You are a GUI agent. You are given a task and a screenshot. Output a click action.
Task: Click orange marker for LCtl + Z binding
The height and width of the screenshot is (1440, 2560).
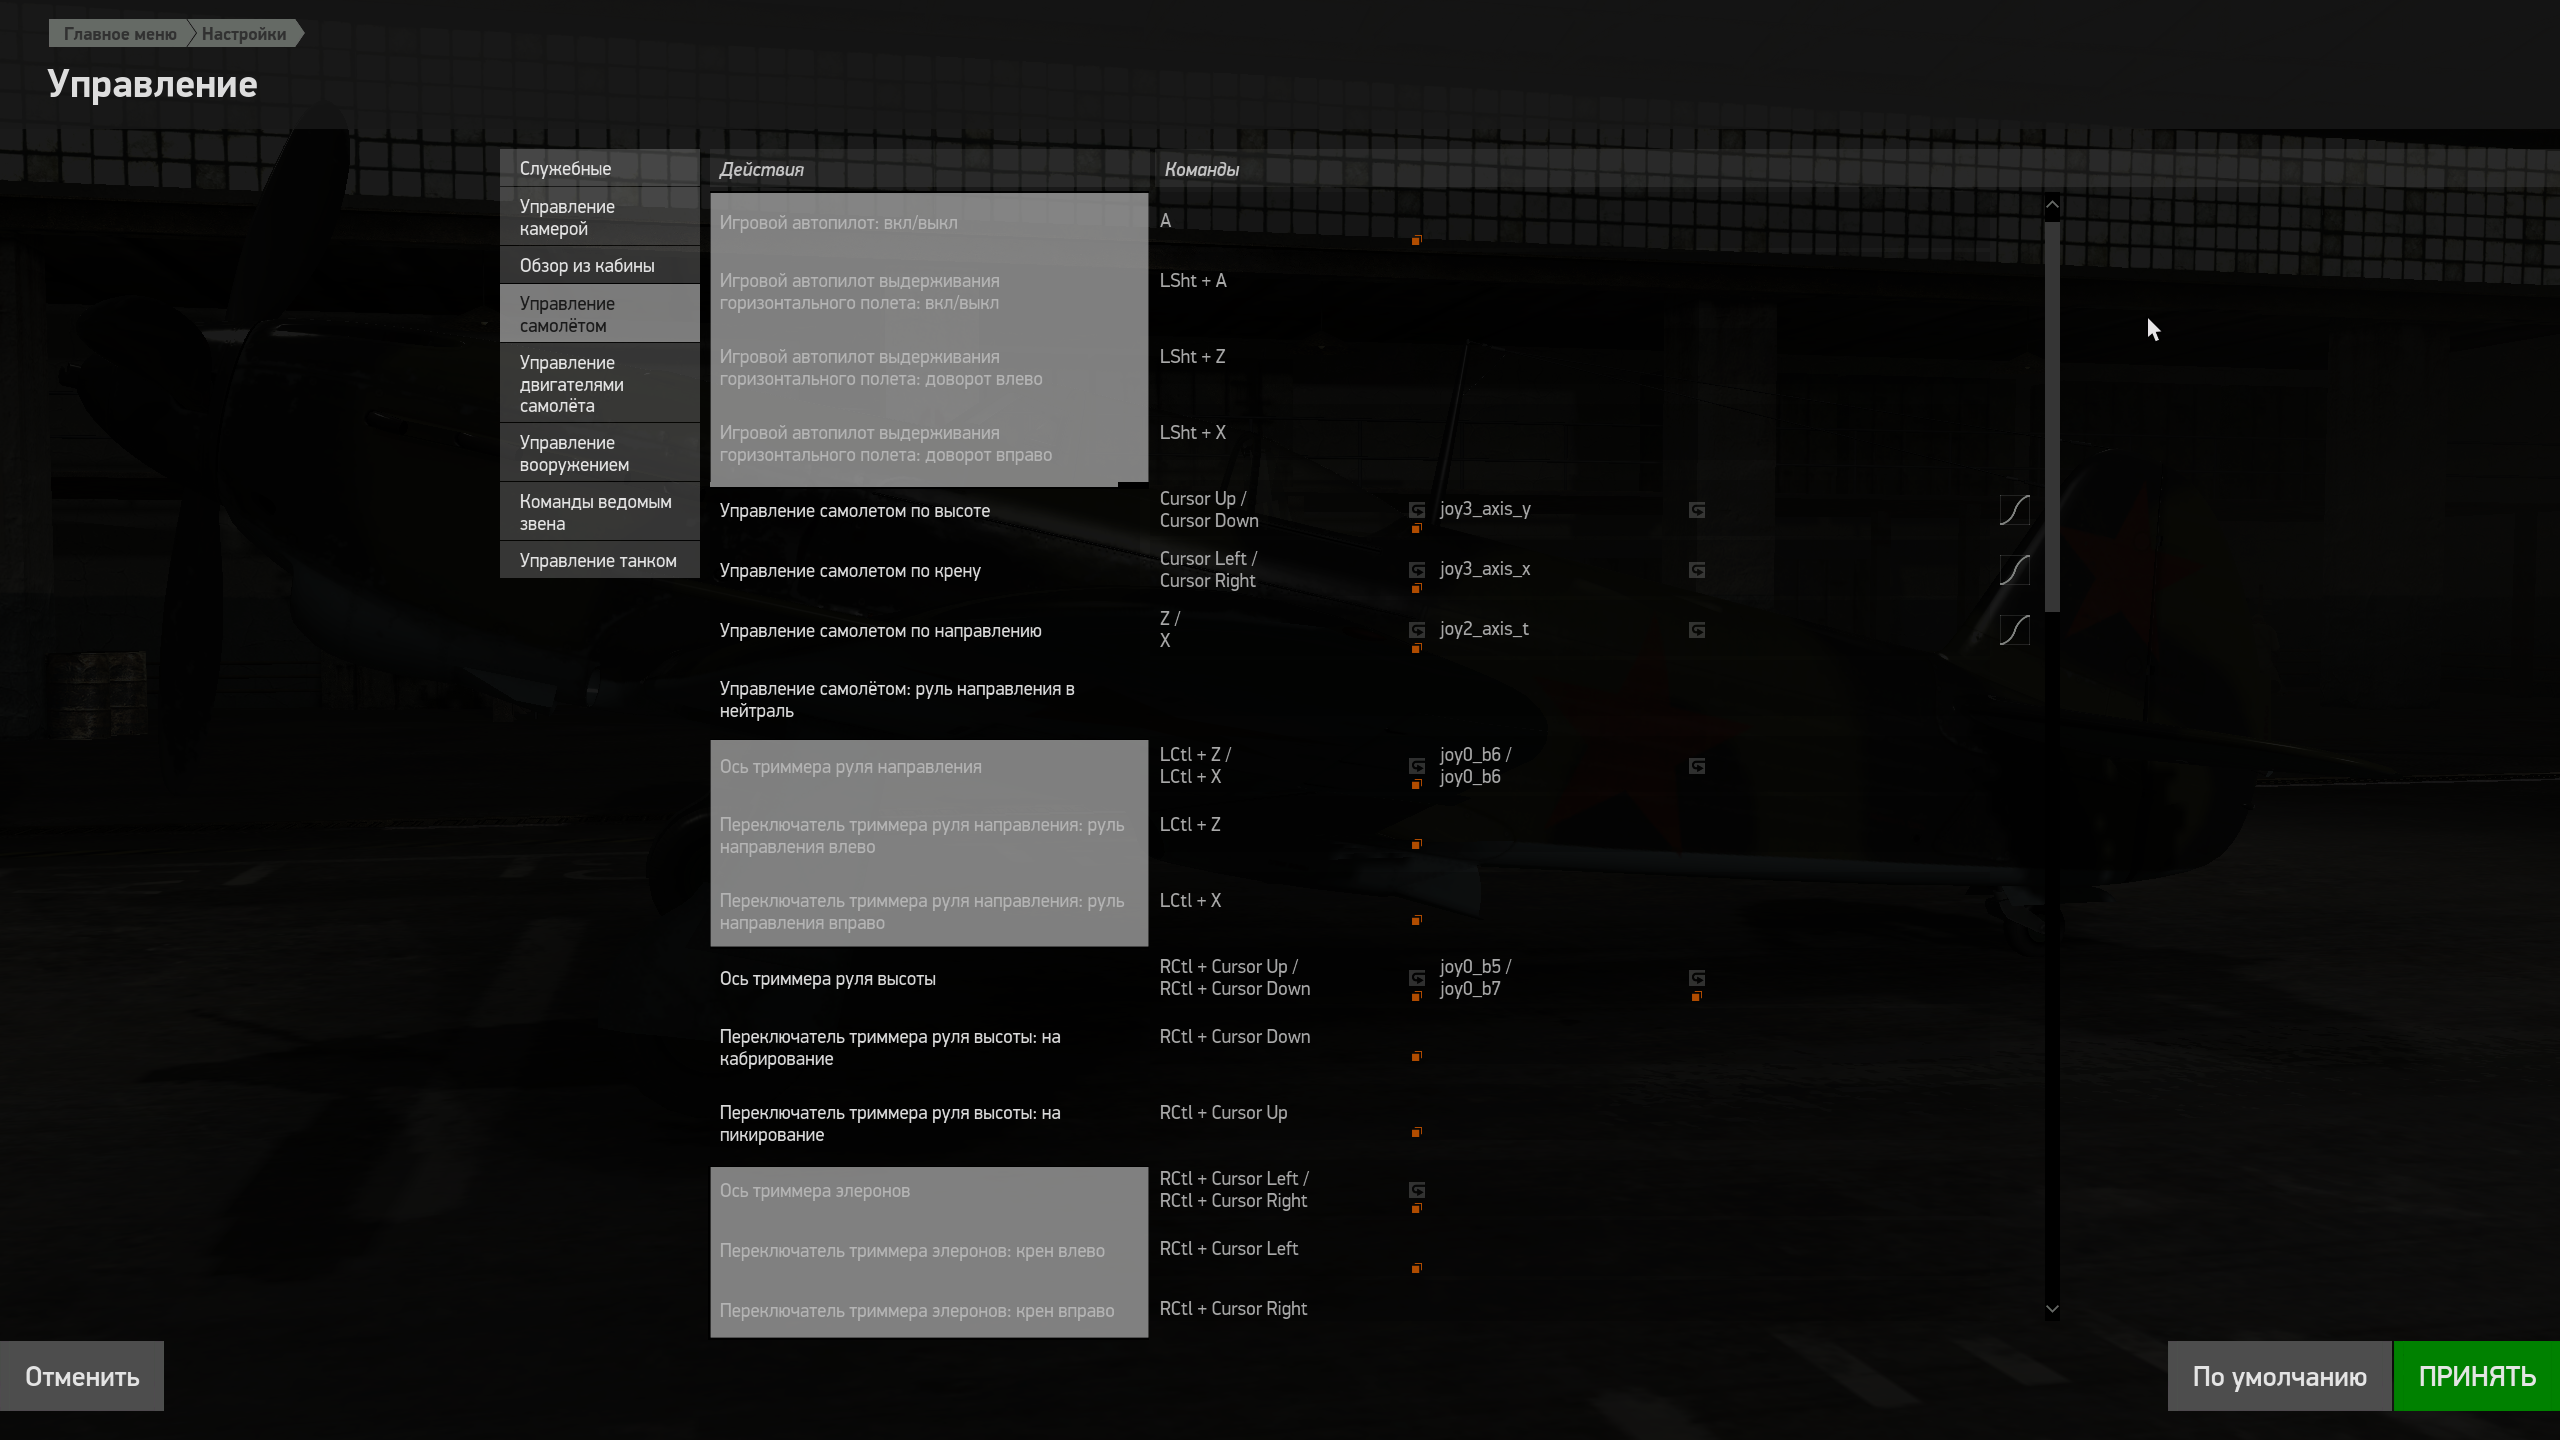[1416, 845]
